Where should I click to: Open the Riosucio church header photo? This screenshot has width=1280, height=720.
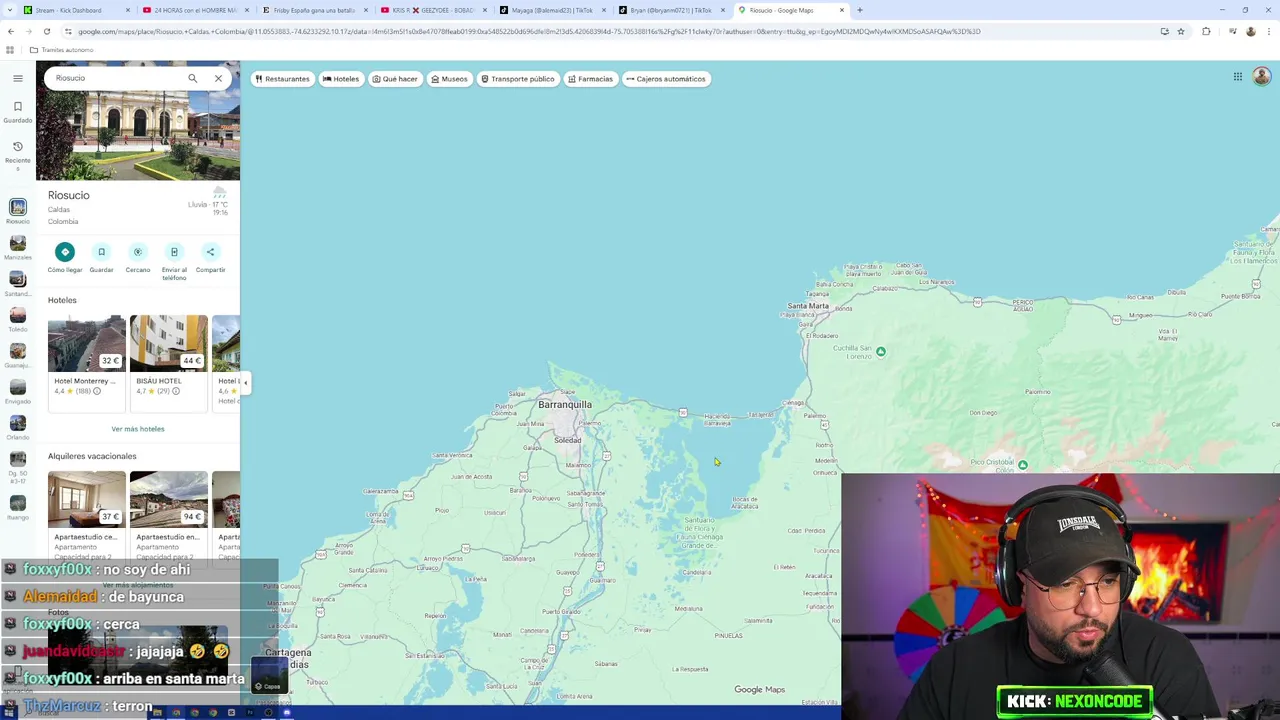[x=138, y=135]
